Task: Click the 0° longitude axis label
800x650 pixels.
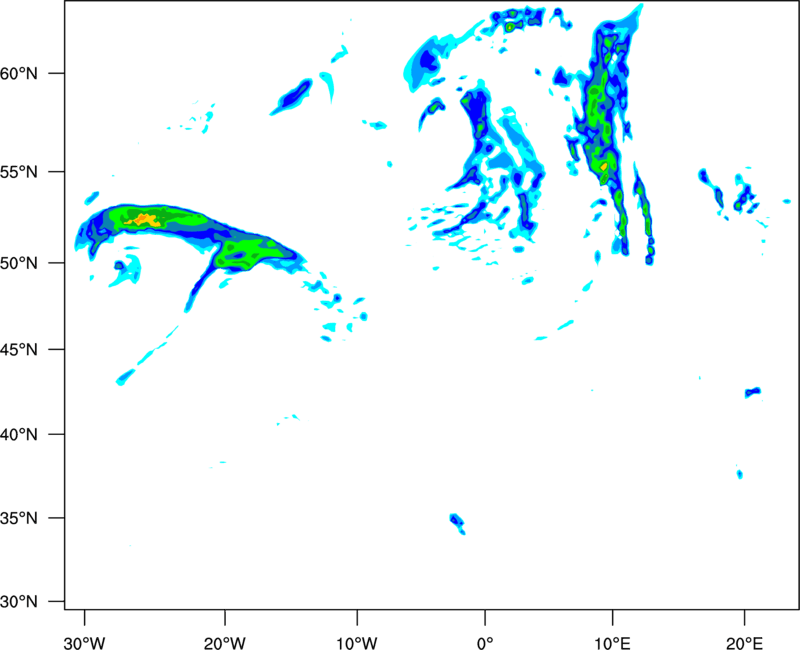Action: (x=485, y=643)
